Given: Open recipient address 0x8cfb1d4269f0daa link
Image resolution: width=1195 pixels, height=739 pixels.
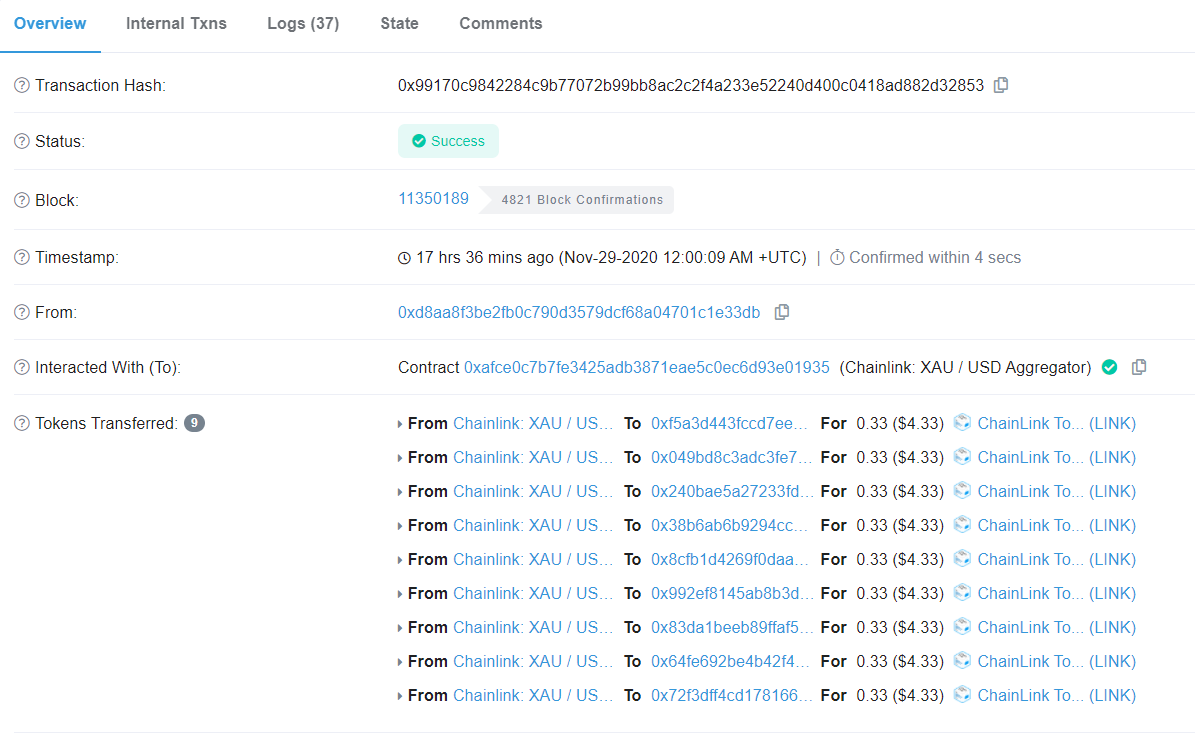Looking at the screenshot, I should pyautogui.click(x=729, y=560).
